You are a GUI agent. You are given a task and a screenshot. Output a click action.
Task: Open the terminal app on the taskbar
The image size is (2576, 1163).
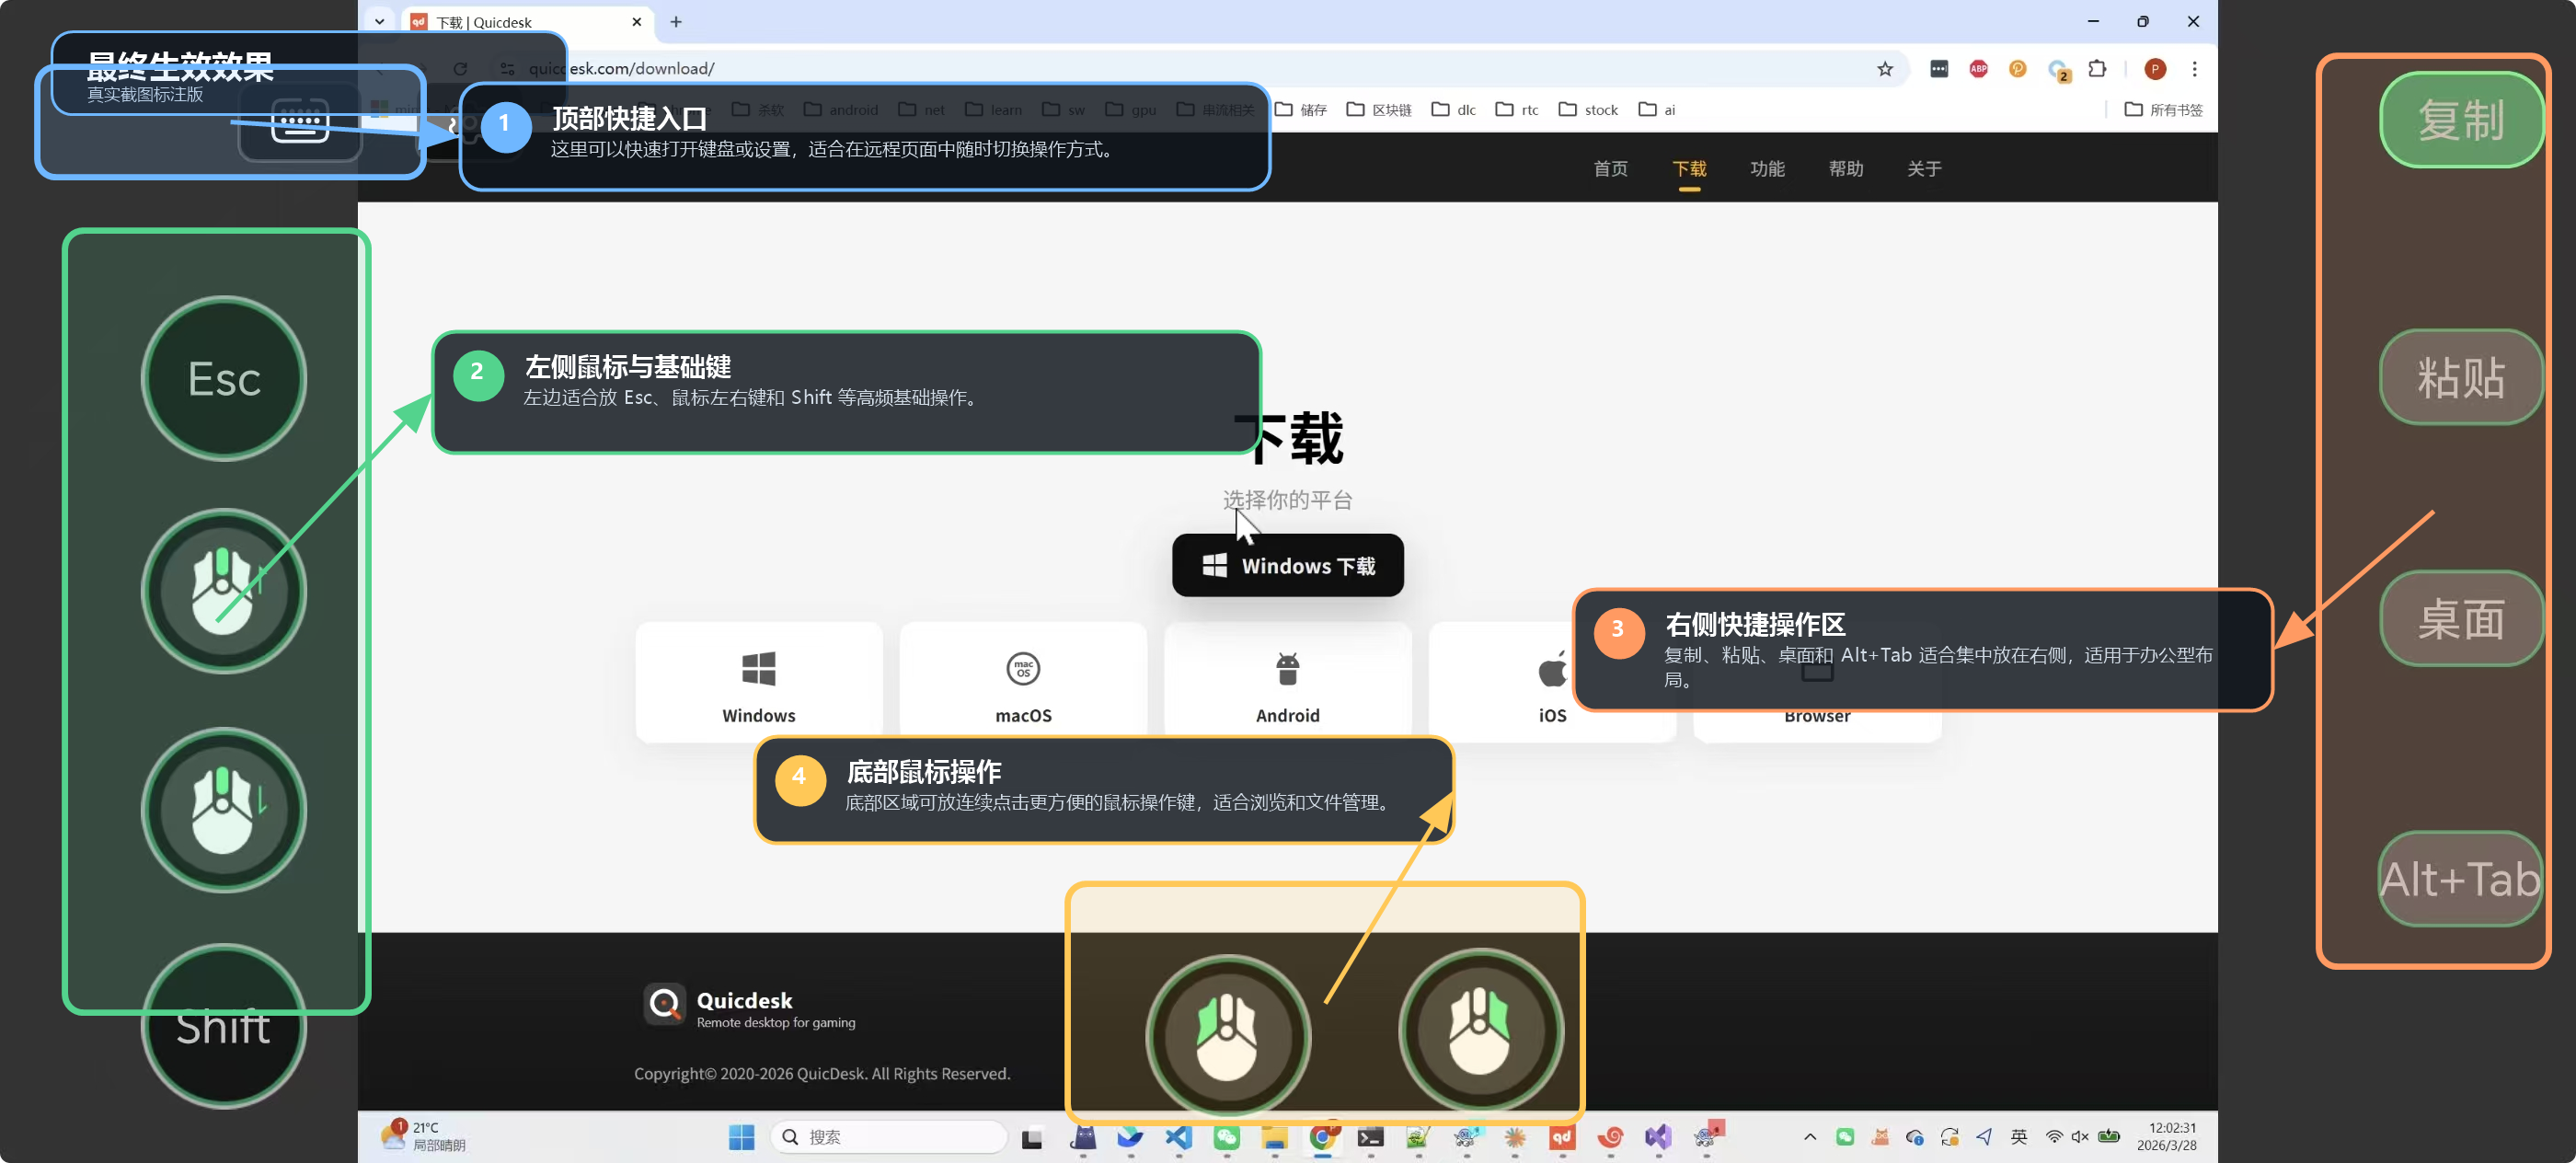click(1370, 1137)
